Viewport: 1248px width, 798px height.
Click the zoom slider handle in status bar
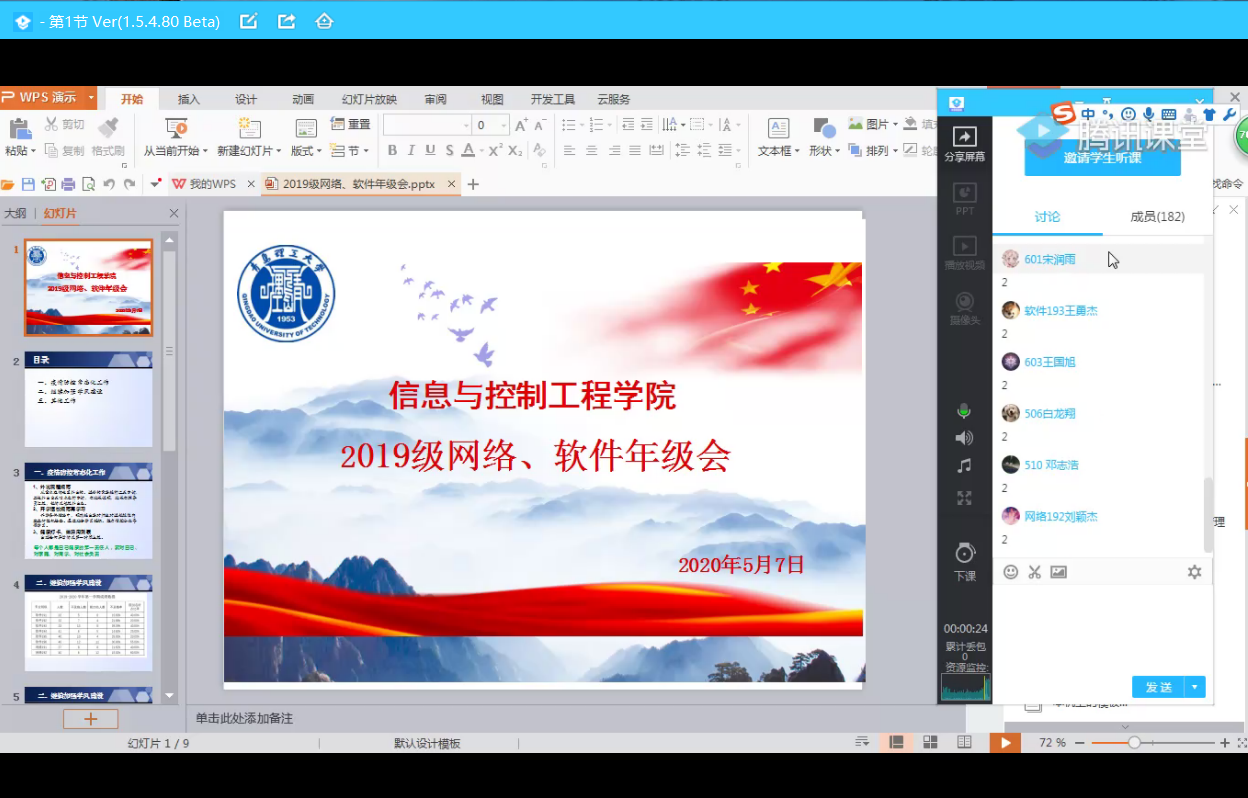pos(1134,743)
